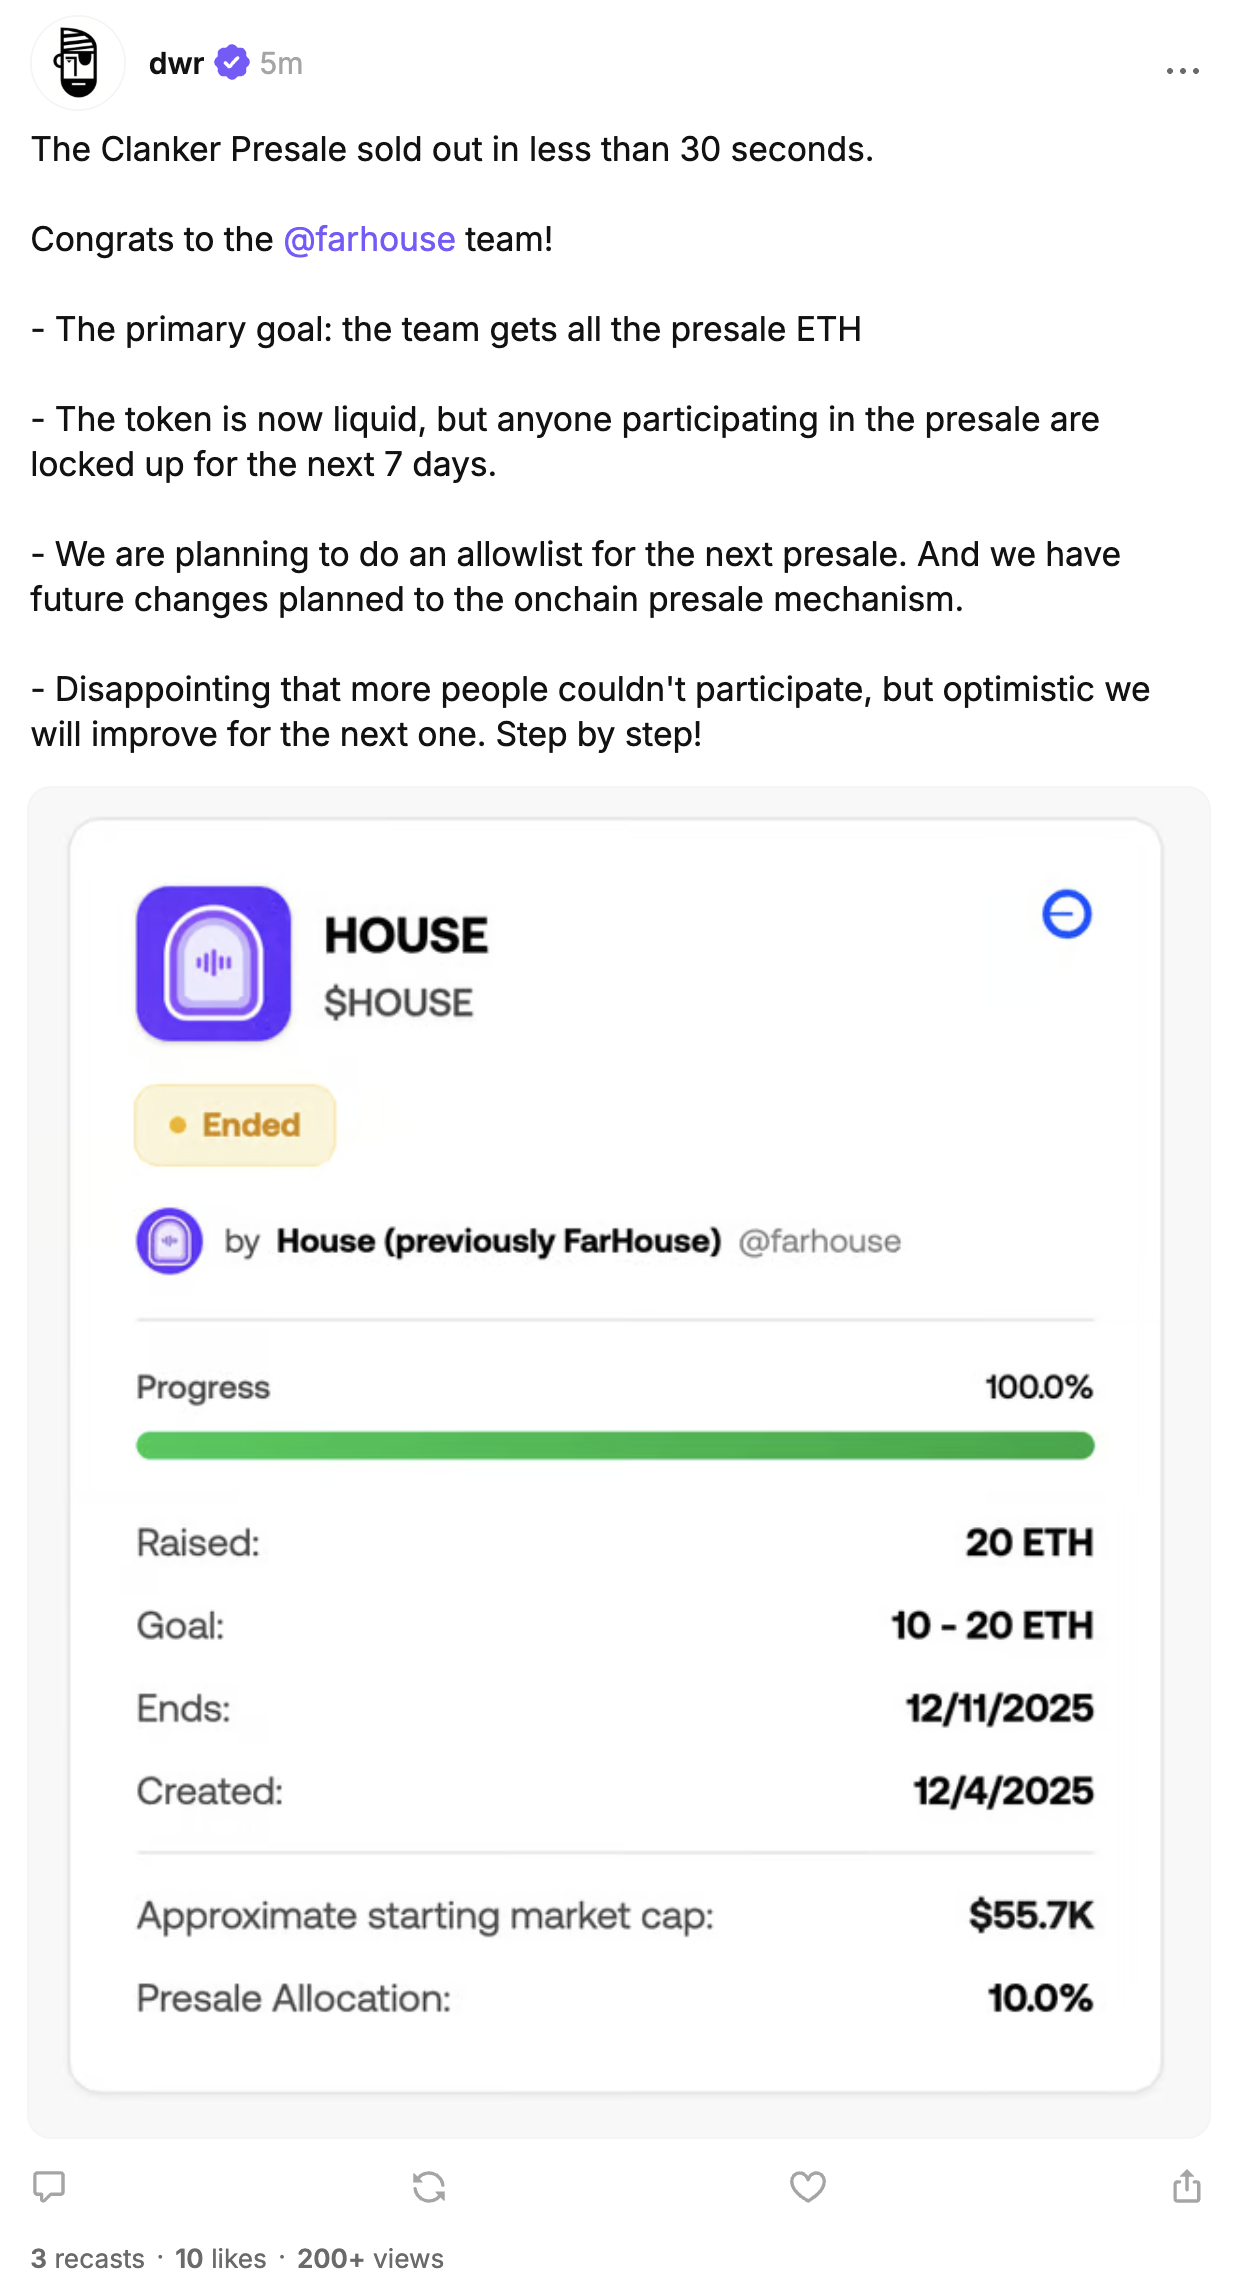Click the green presale progress bar
Image resolution: width=1236 pixels, height=2278 pixels.
615,1445
